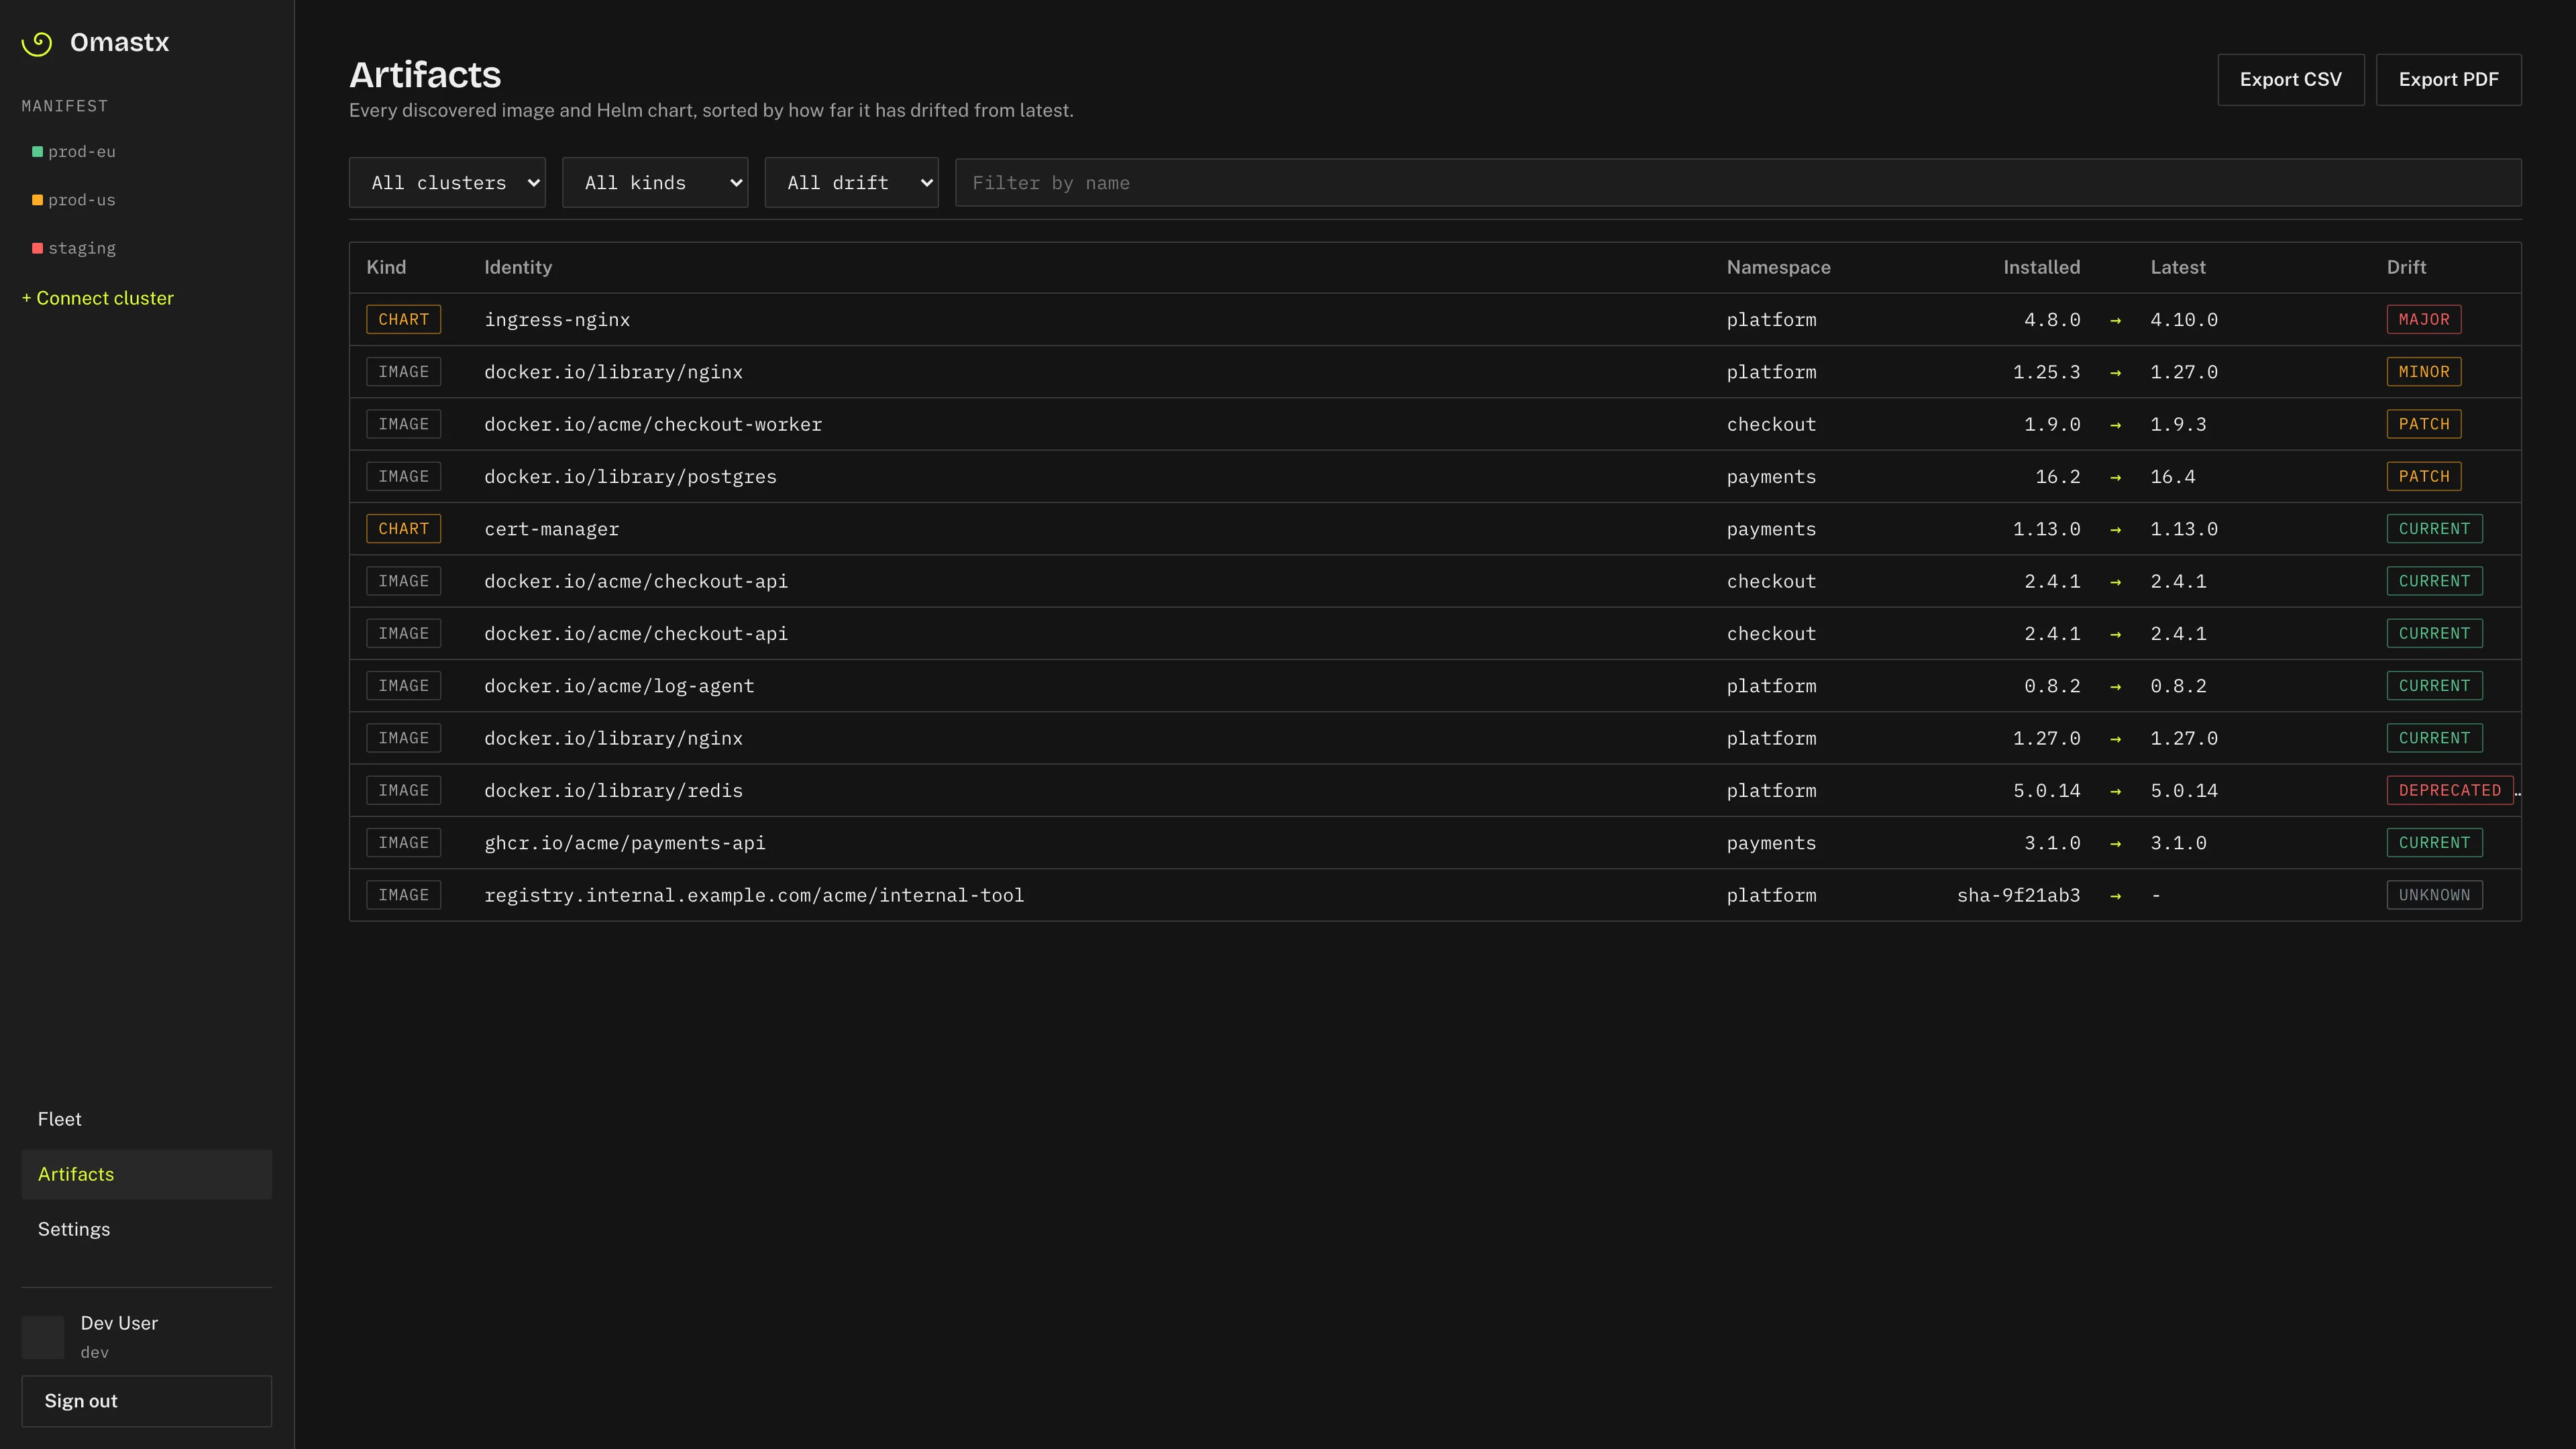Click the DEPRECATED badge for redis
This screenshot has height=1449, width=2576.
click(x=2449, y=791)
